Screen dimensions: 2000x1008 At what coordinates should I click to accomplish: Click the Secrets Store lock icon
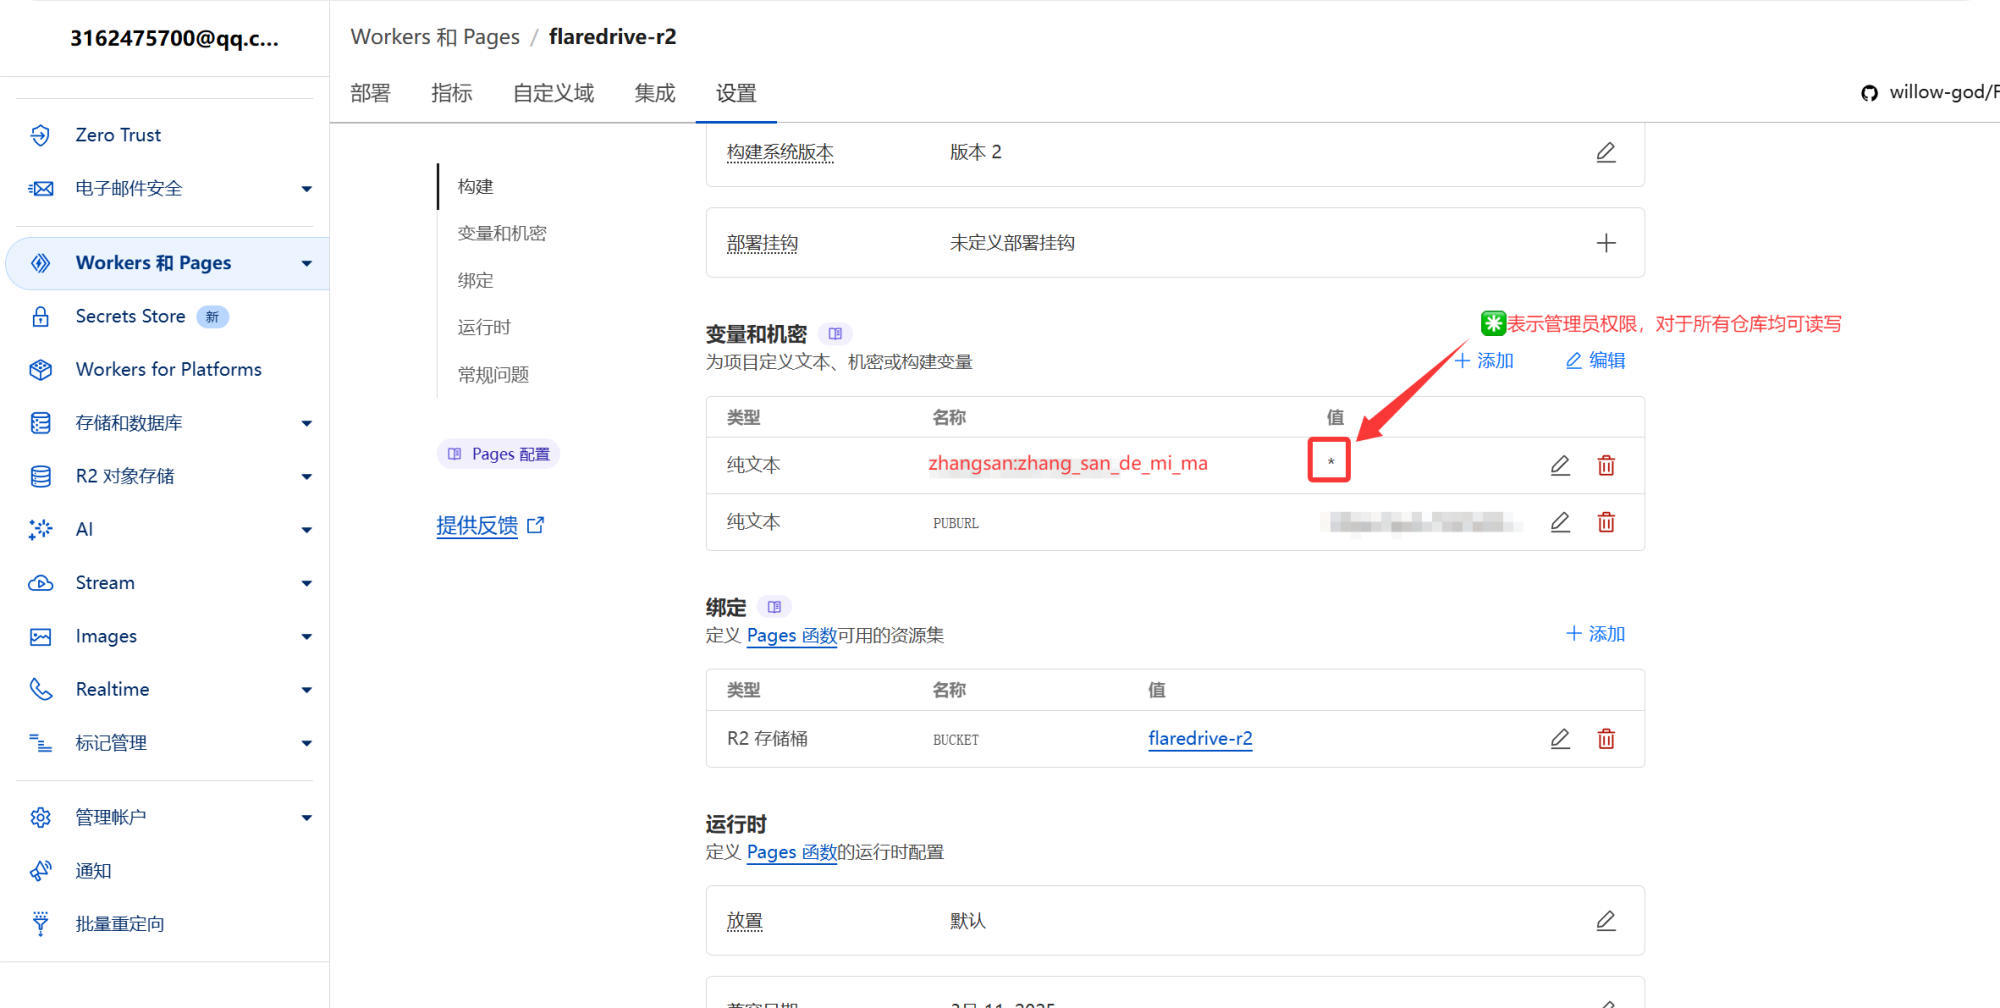[40, 316]
